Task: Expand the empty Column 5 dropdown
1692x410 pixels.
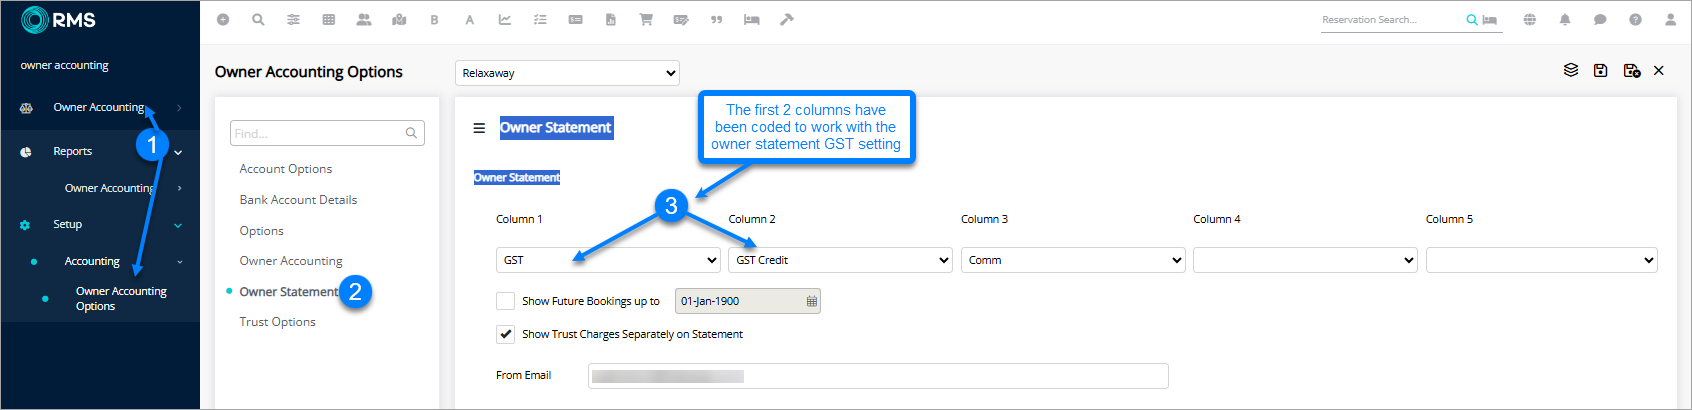Action: click(x=1541, y=260)
